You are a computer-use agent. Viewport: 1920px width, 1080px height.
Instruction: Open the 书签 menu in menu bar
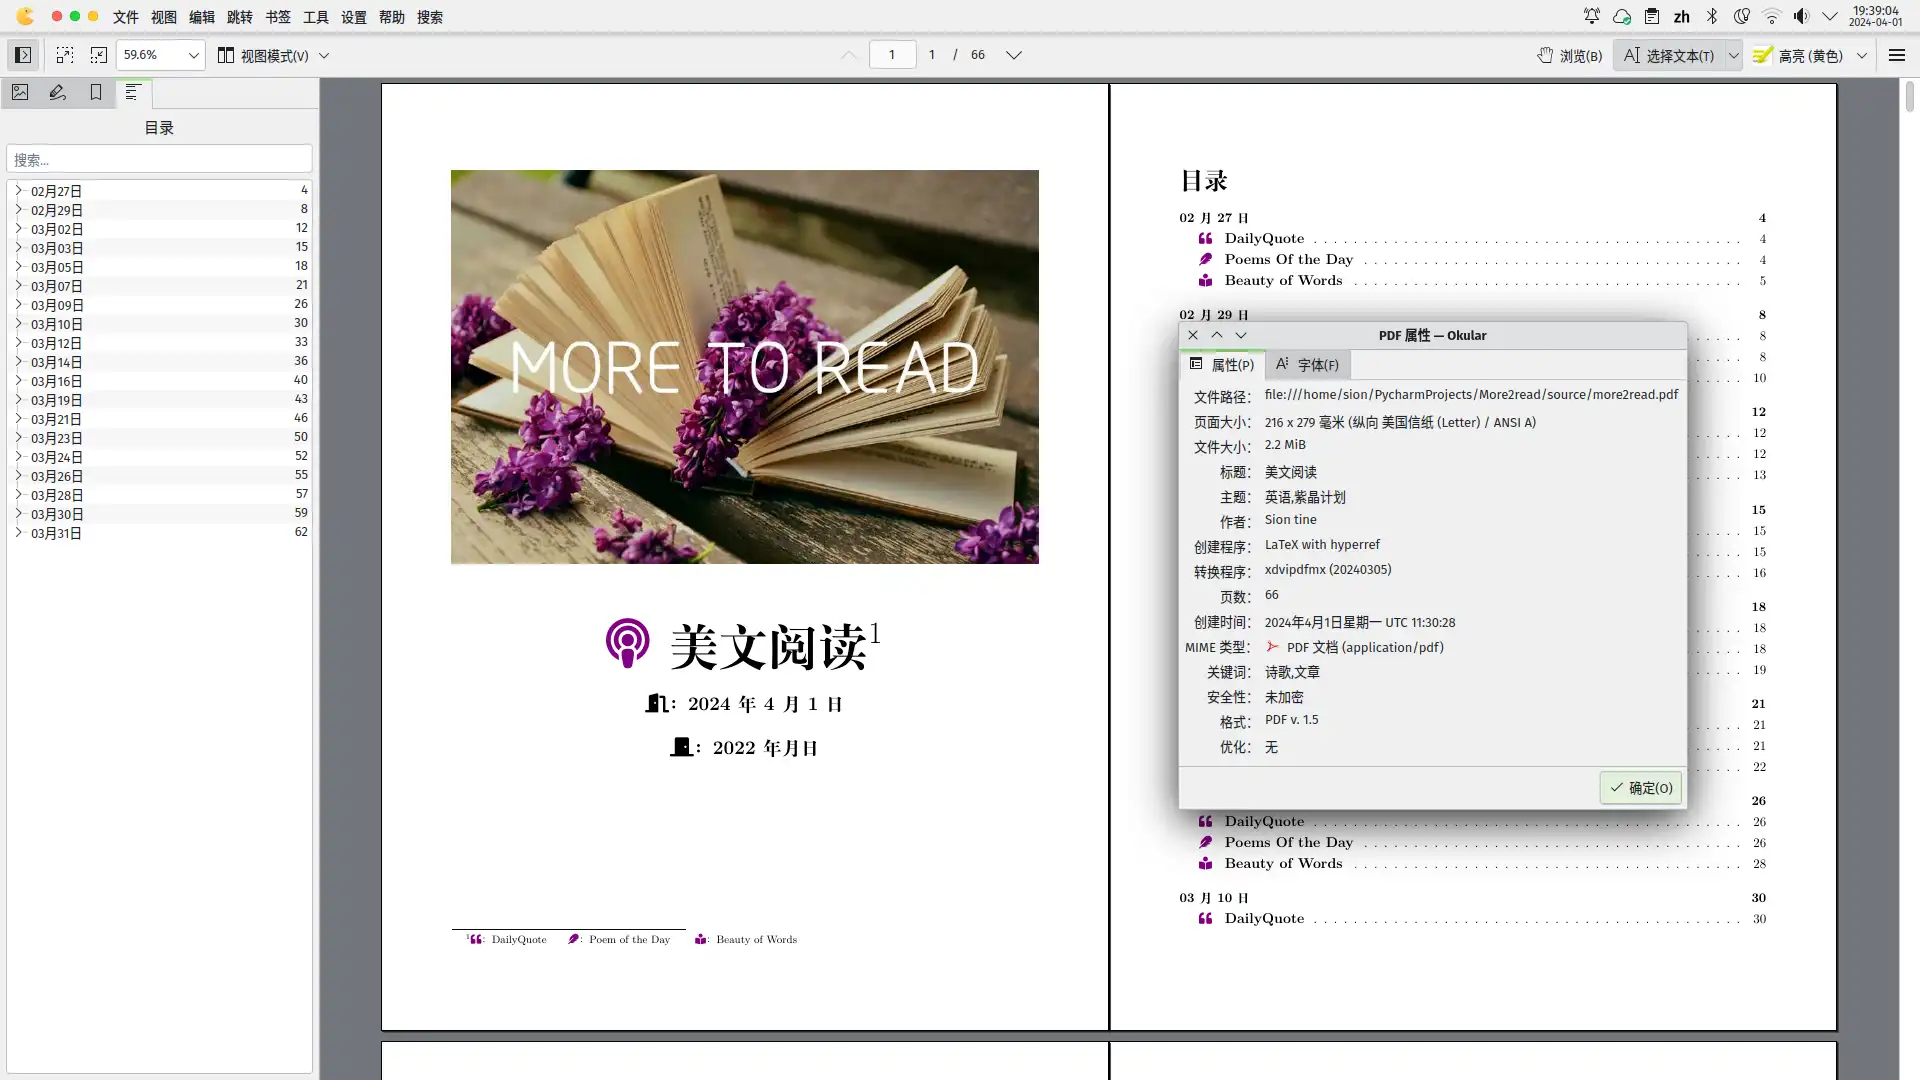tap(278, 17)
